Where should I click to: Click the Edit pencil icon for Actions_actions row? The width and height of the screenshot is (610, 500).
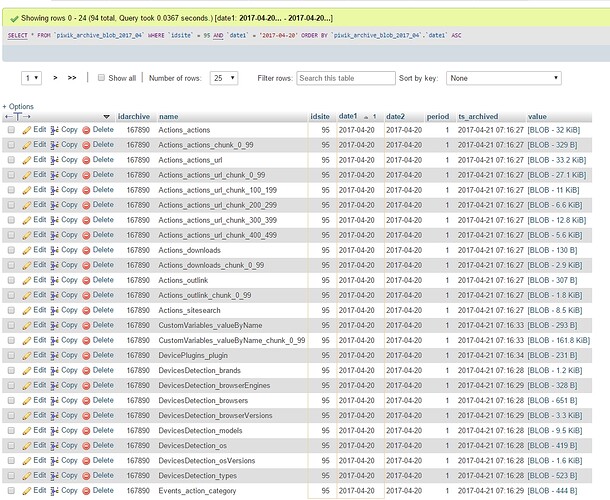(26, 130)
